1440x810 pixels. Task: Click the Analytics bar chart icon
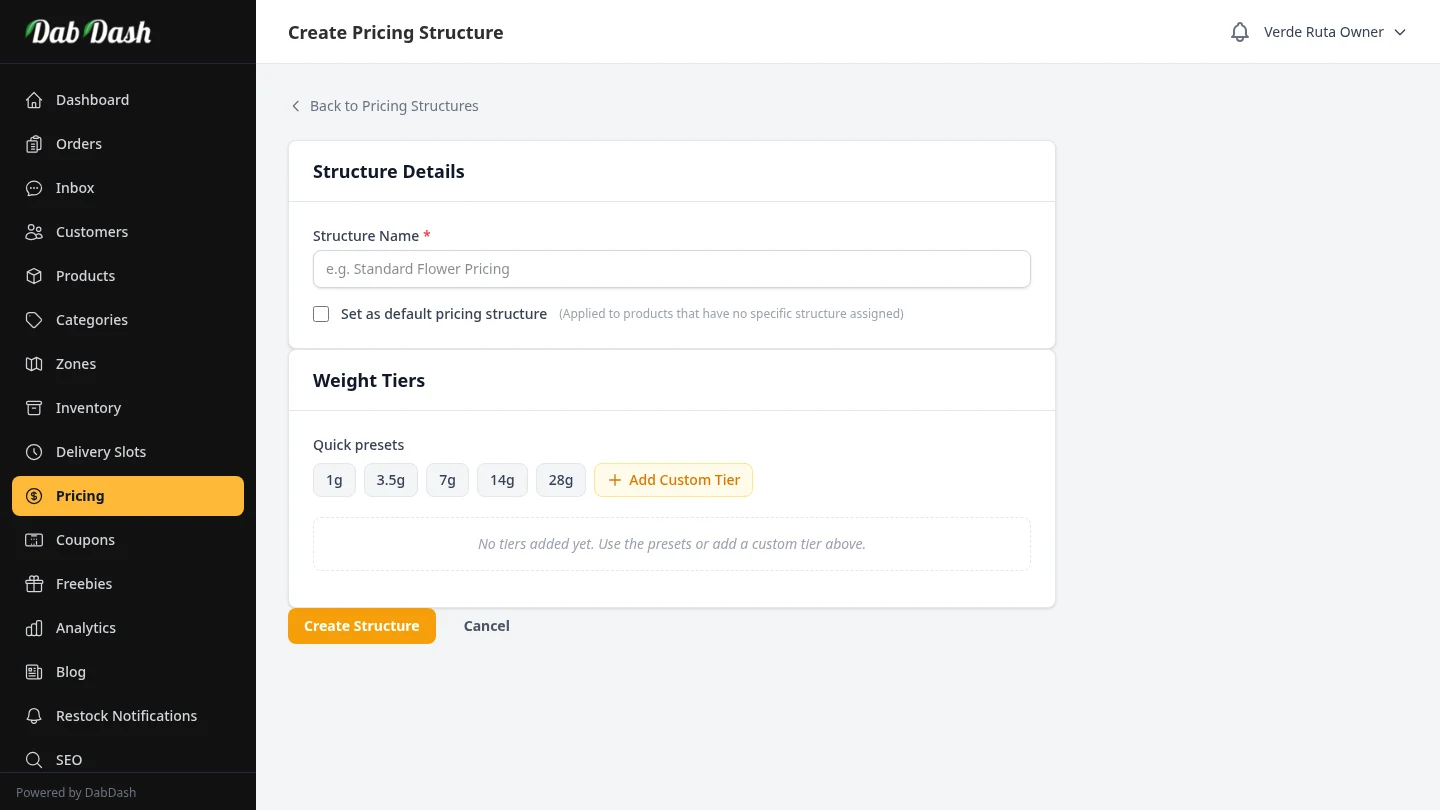34,628
